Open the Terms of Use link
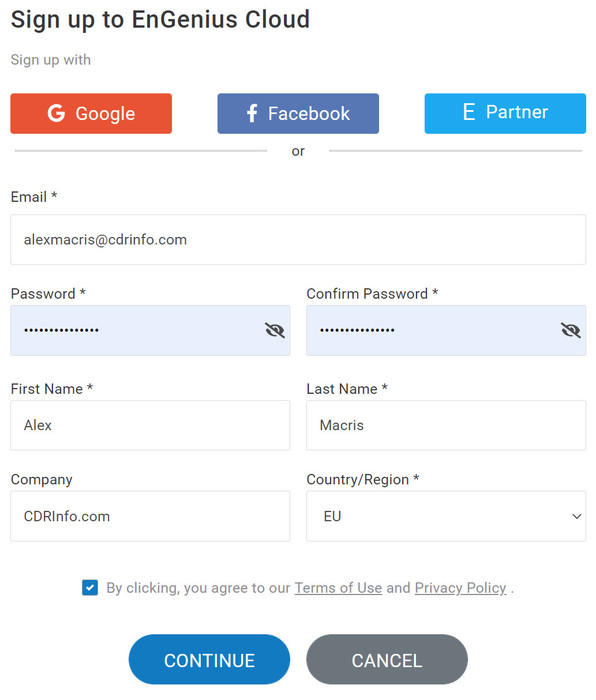 (x=338, y=588)
